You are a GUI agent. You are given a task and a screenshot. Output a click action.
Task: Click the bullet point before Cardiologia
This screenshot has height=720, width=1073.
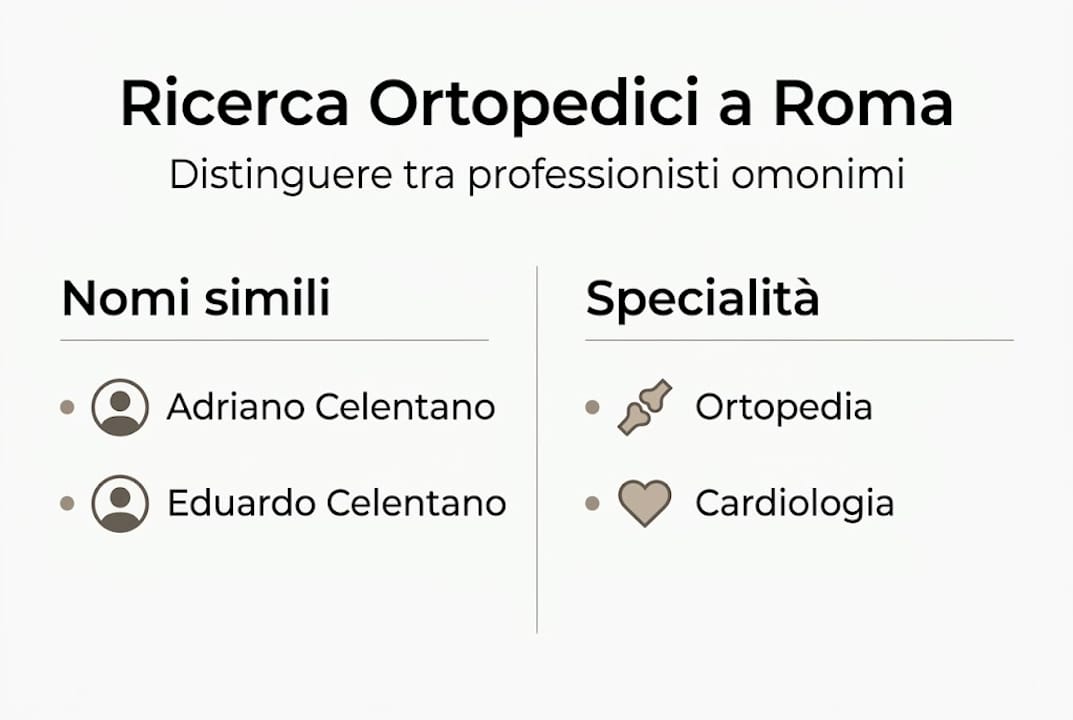[x=593, y=503]
